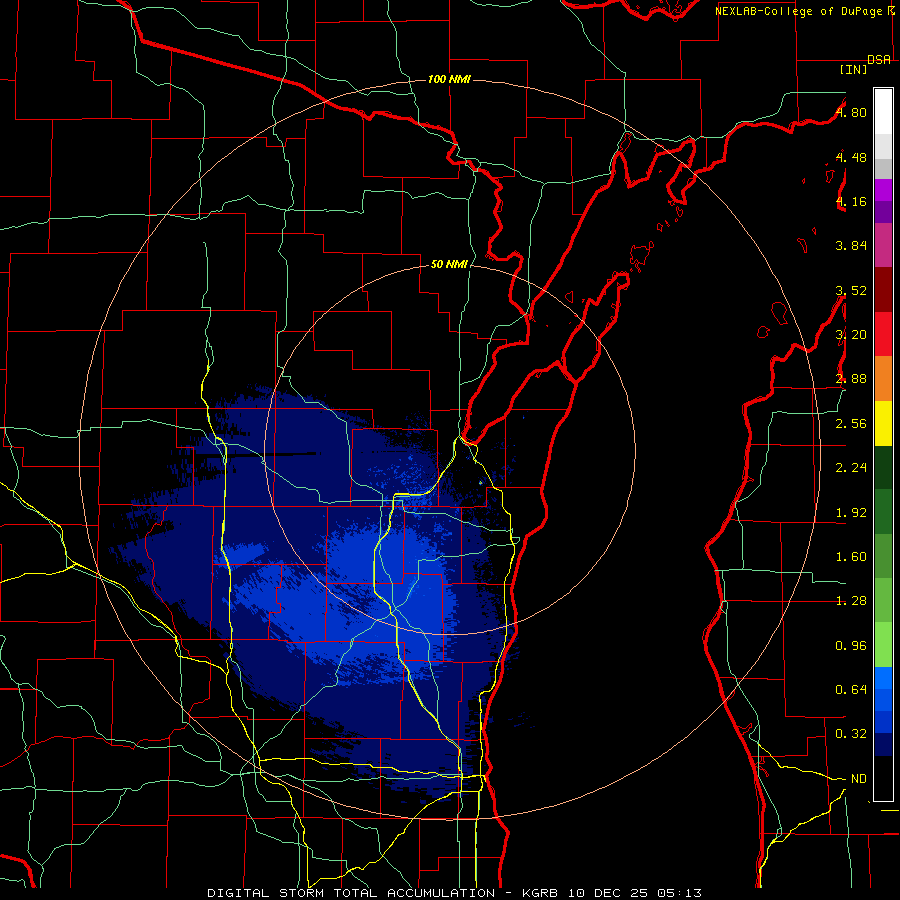Click the 0.64 legend value
The image size is (900, 900).
point(851,690)
